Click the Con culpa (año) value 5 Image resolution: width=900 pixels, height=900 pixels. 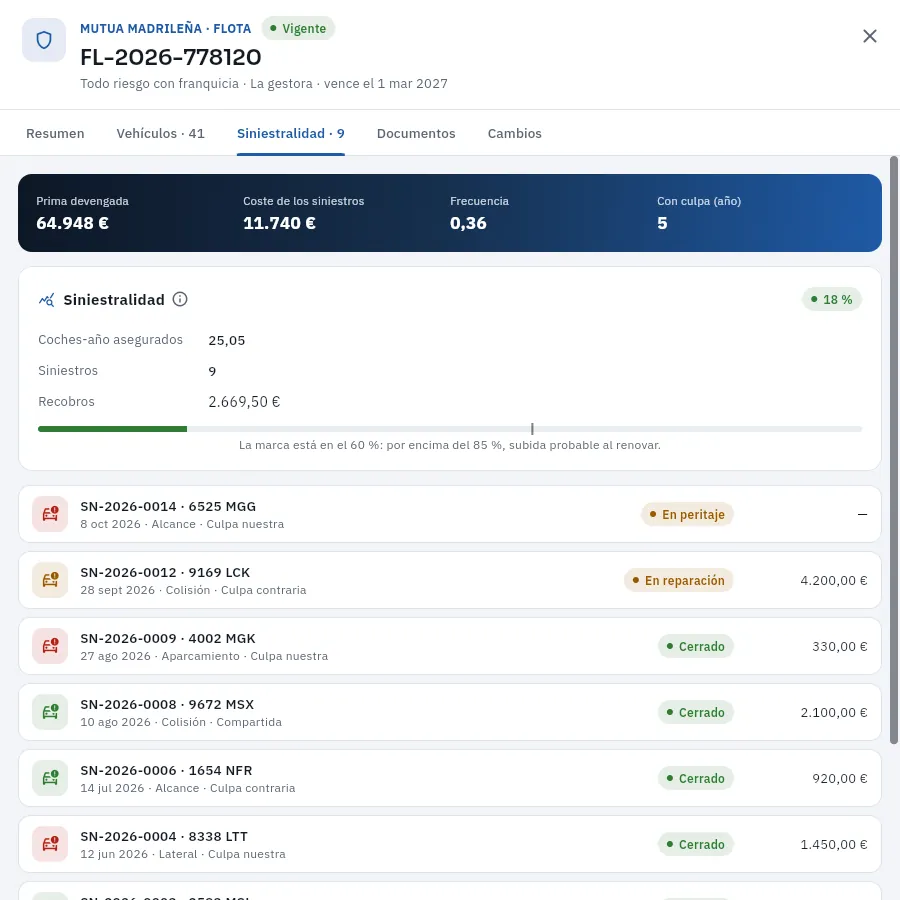662,223
